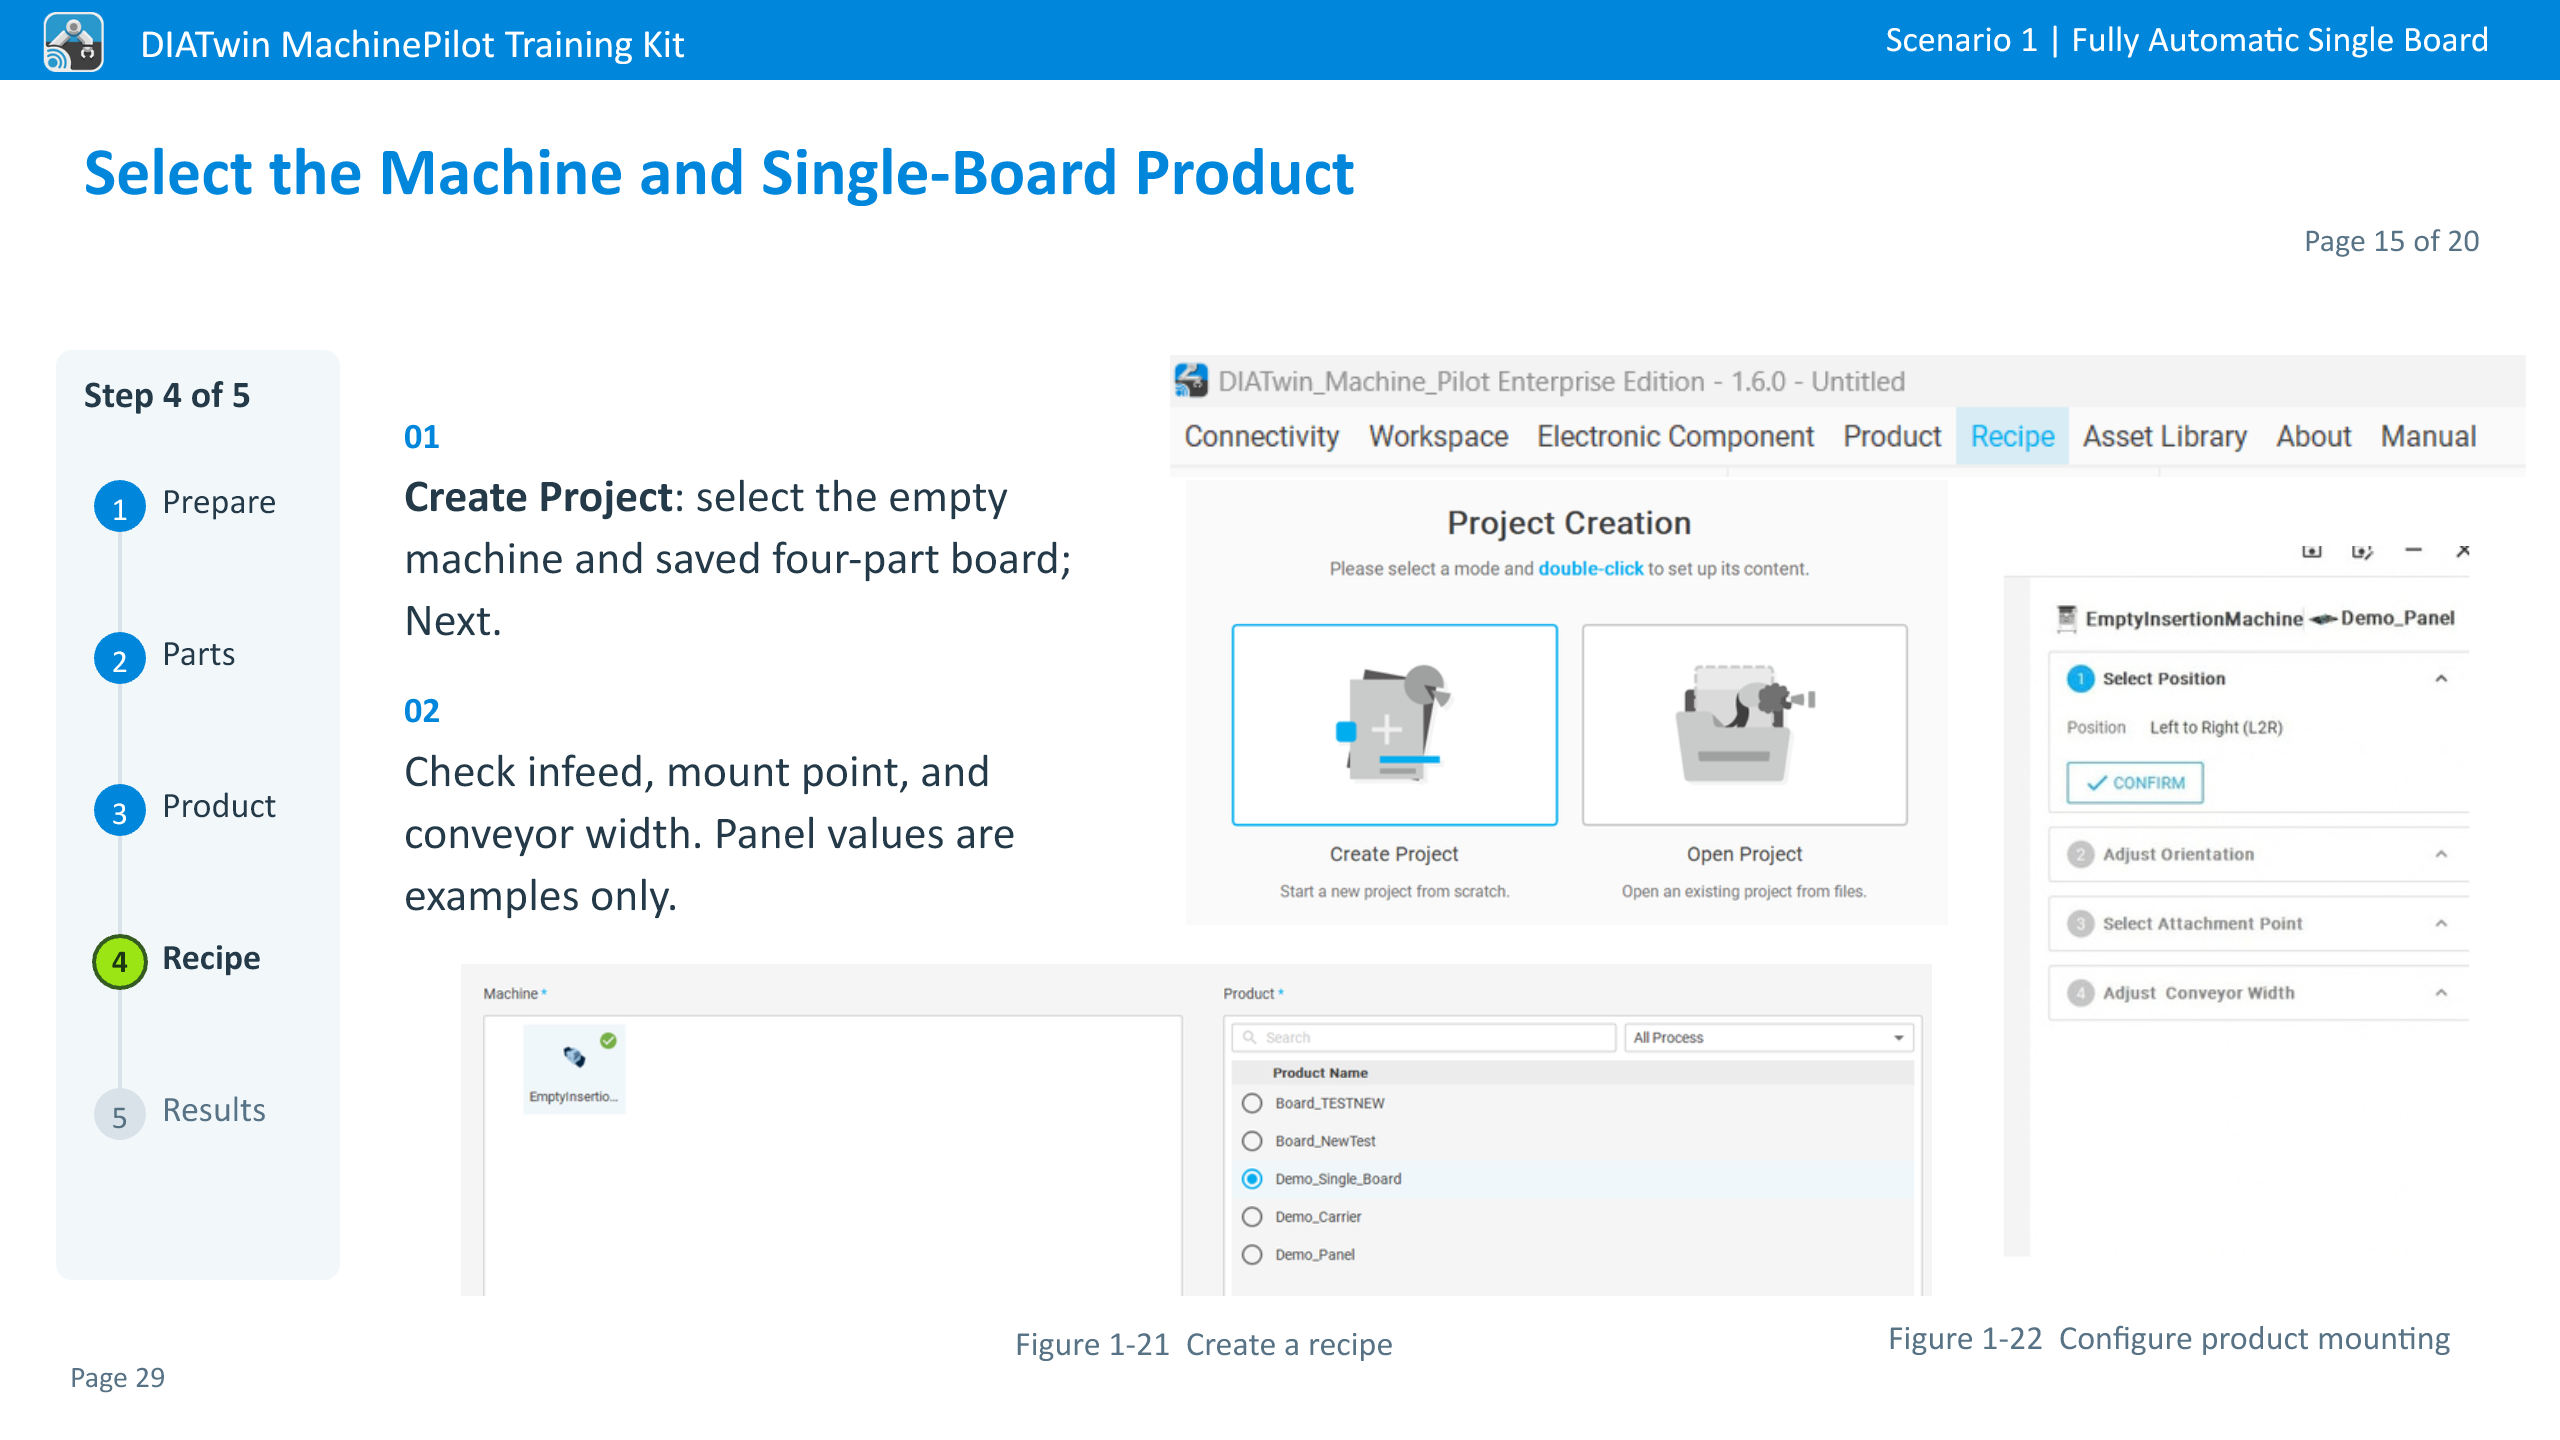Click the DIATwin app icon in the window title bar
Image resolution: width=2560 pixels, height=1440 pixels.
[x=1190, y=381]
